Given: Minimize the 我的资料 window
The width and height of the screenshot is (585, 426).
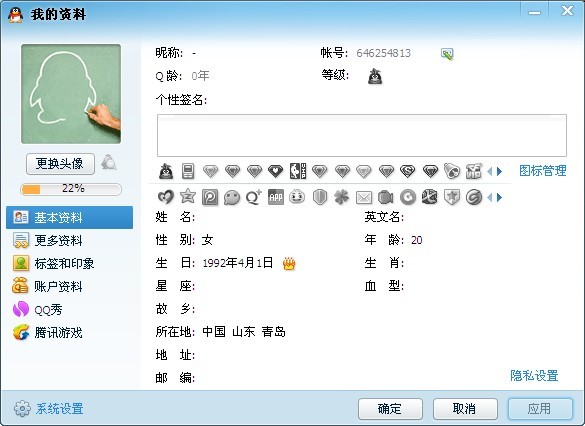Looking at the screenshot, I should click(x=534, y=12).
